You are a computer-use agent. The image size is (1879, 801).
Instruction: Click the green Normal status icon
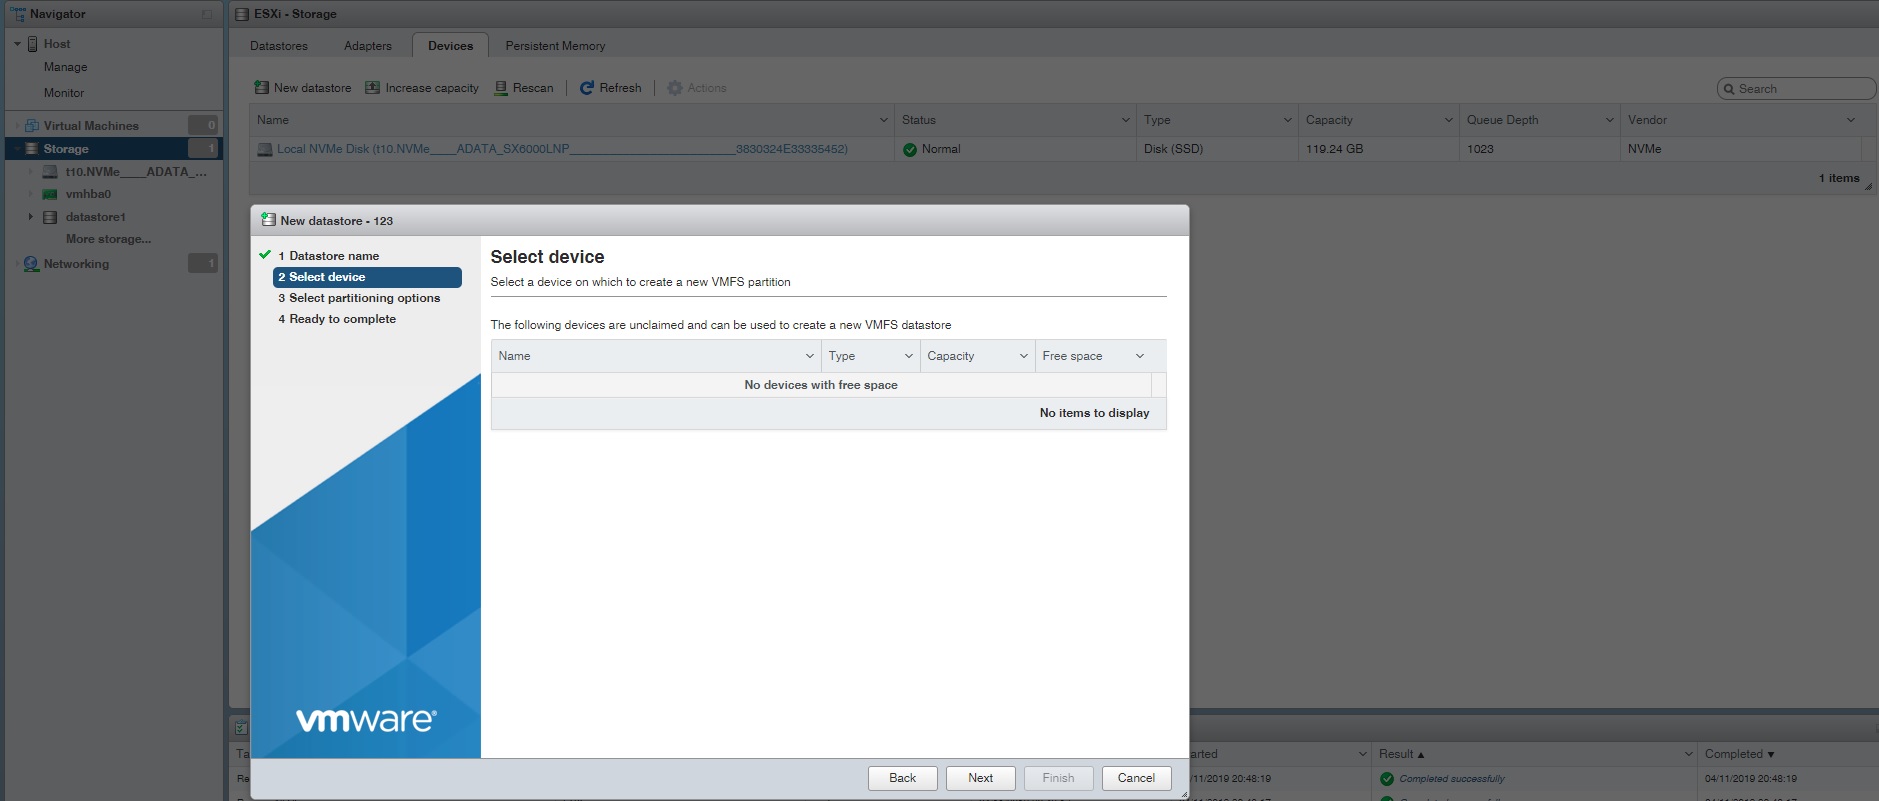click(x=910, y=149)
